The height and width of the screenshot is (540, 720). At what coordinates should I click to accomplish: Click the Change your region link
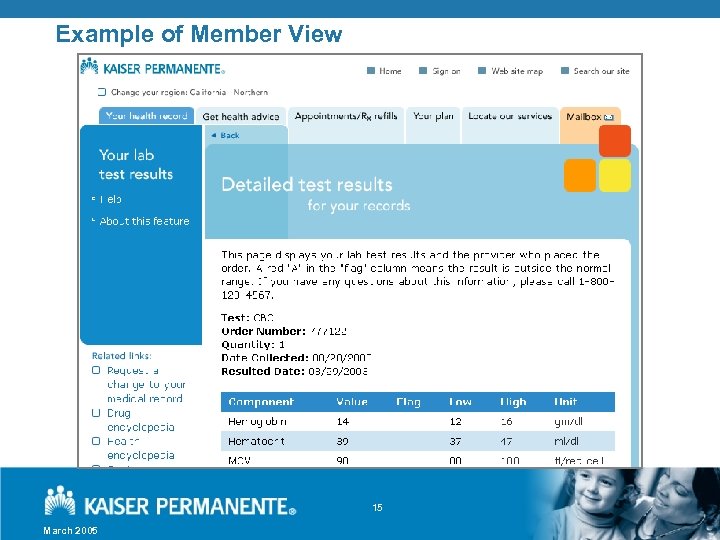tap(189, 92)
